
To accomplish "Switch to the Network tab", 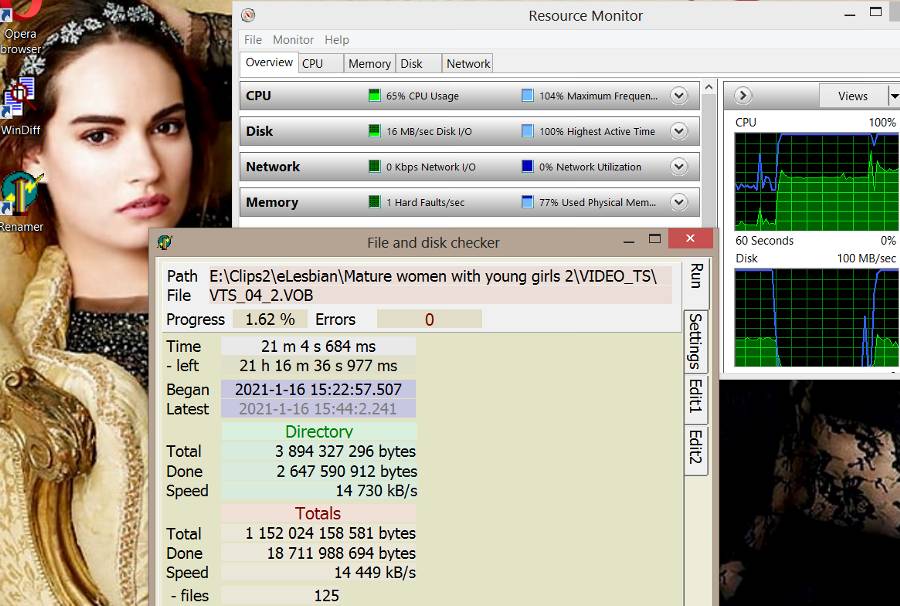I will tap(468, 63).
